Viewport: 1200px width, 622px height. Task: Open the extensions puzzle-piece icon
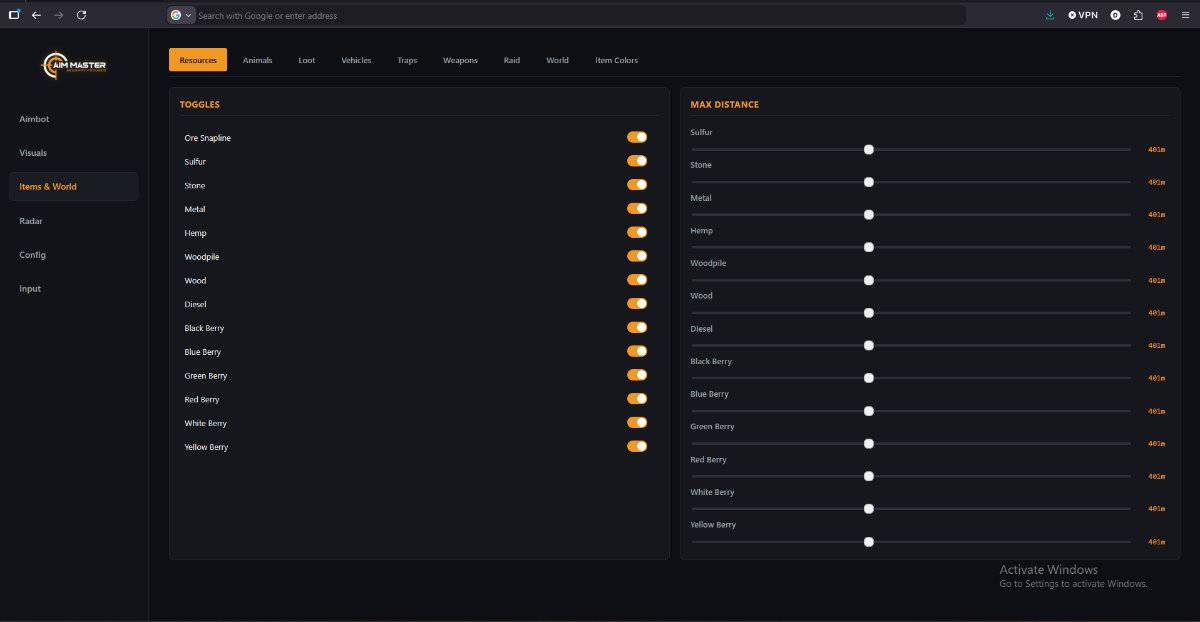click(x=1138, y=15)
